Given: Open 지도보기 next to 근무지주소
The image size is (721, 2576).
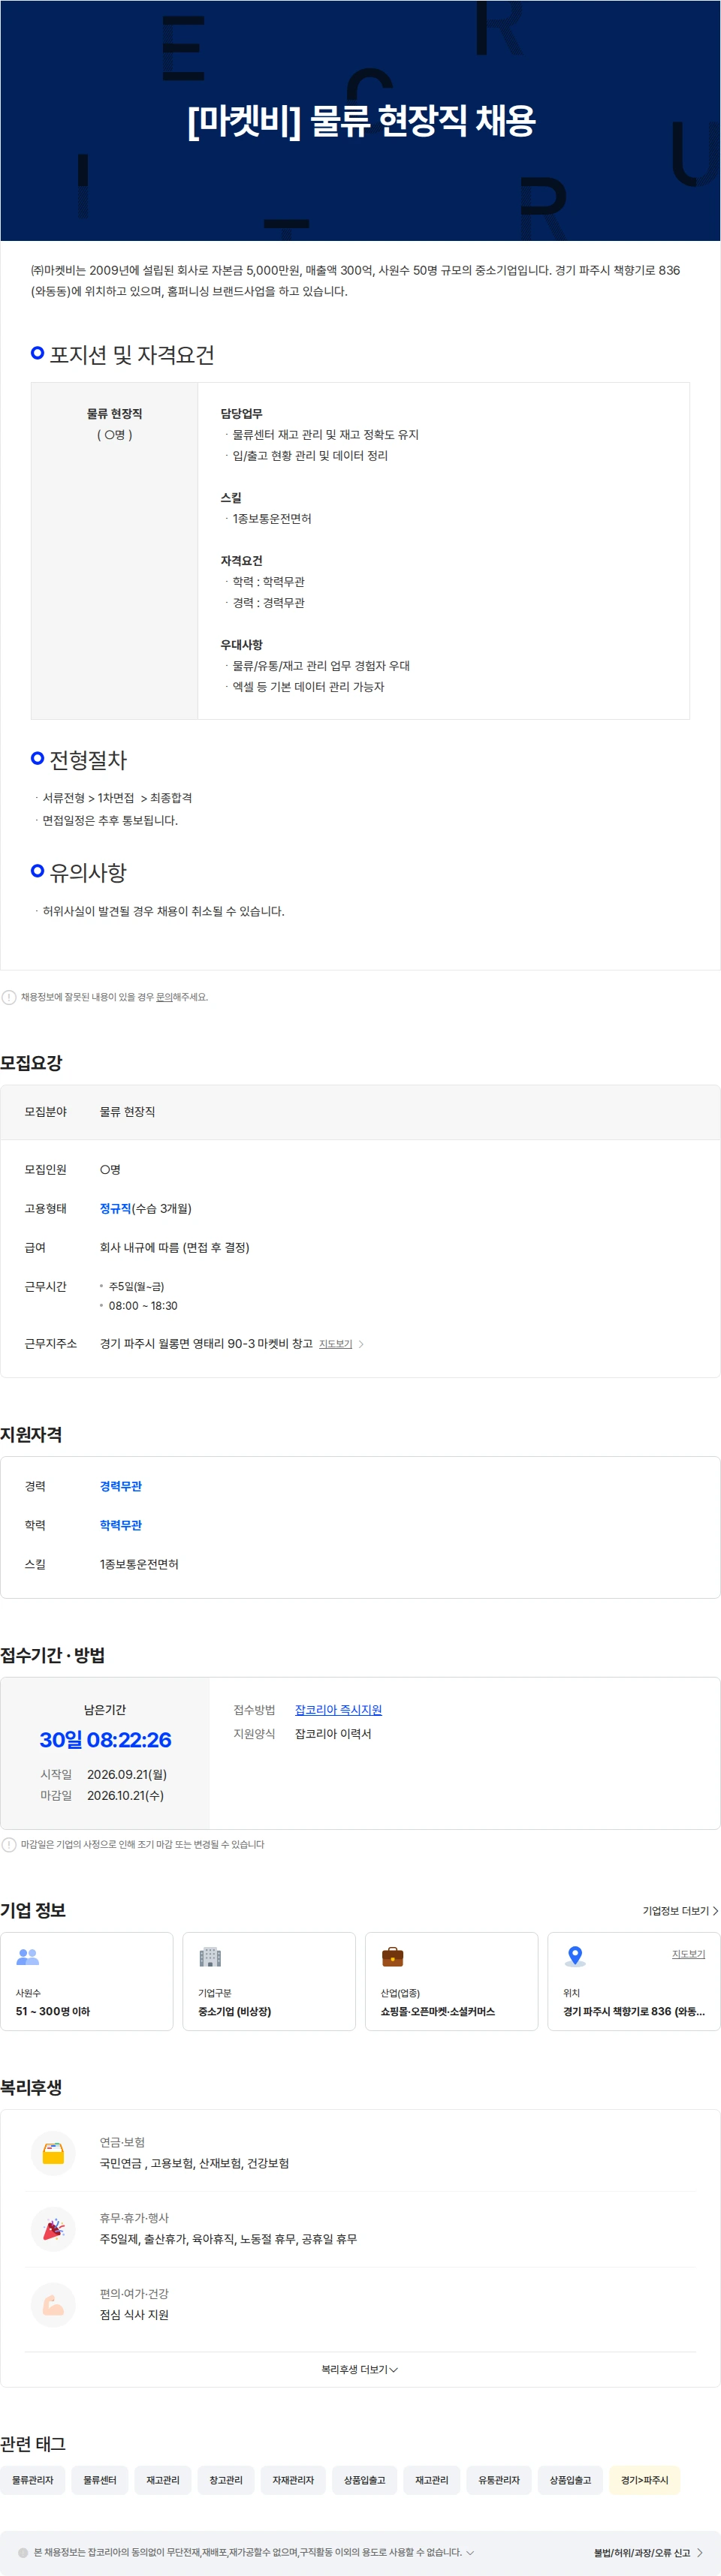Looking at the screenshot, I should click(x=341, y=1344).
